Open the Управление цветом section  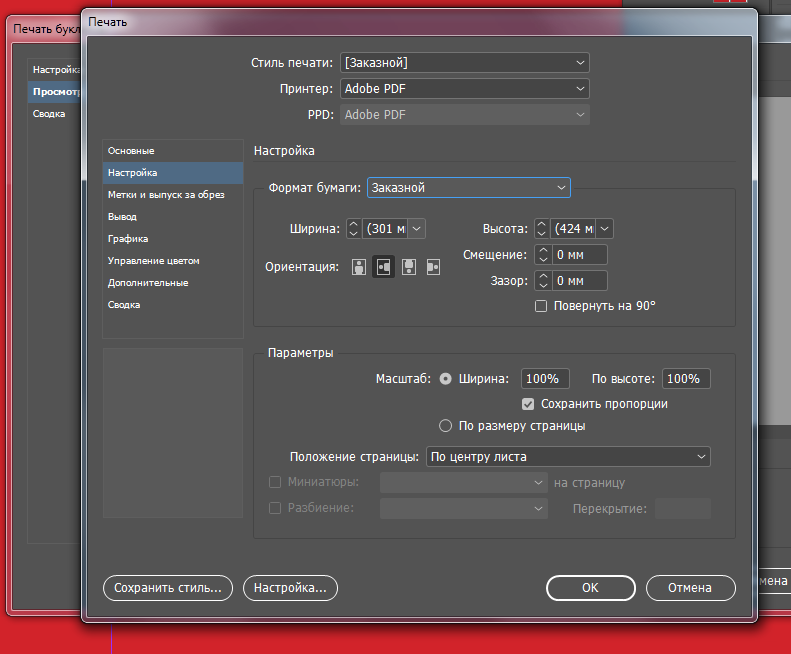point(154,261)
